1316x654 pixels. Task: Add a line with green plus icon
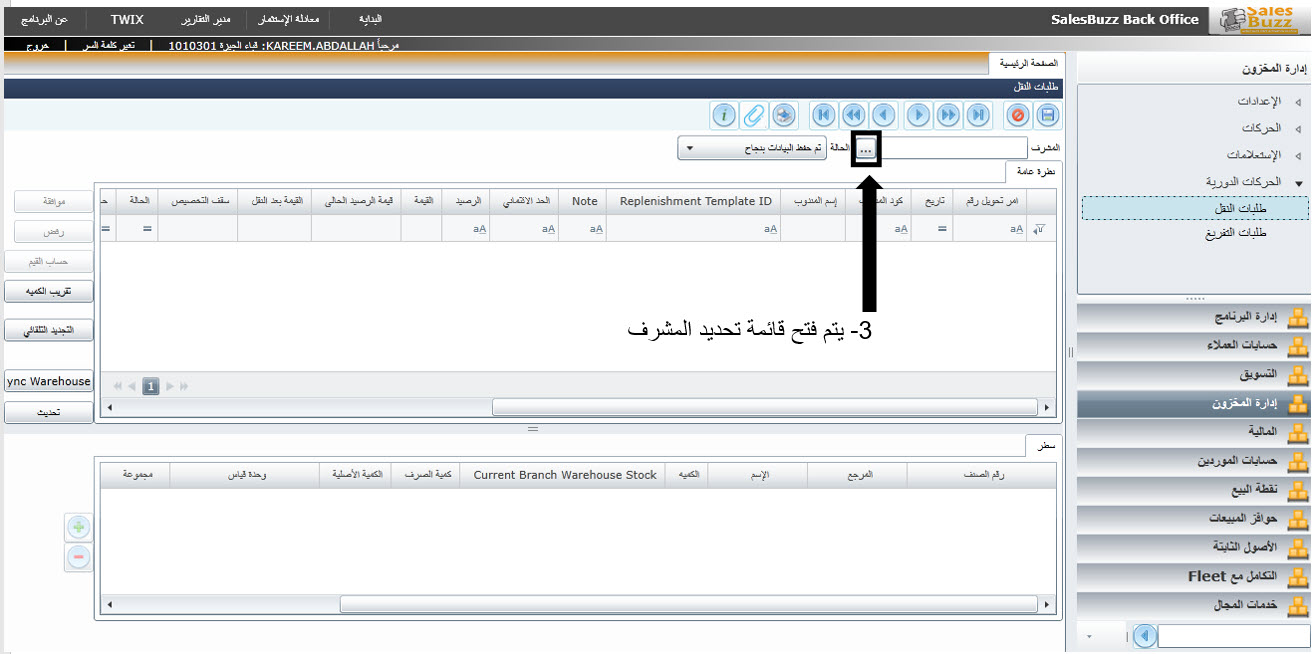click(79, 527)
